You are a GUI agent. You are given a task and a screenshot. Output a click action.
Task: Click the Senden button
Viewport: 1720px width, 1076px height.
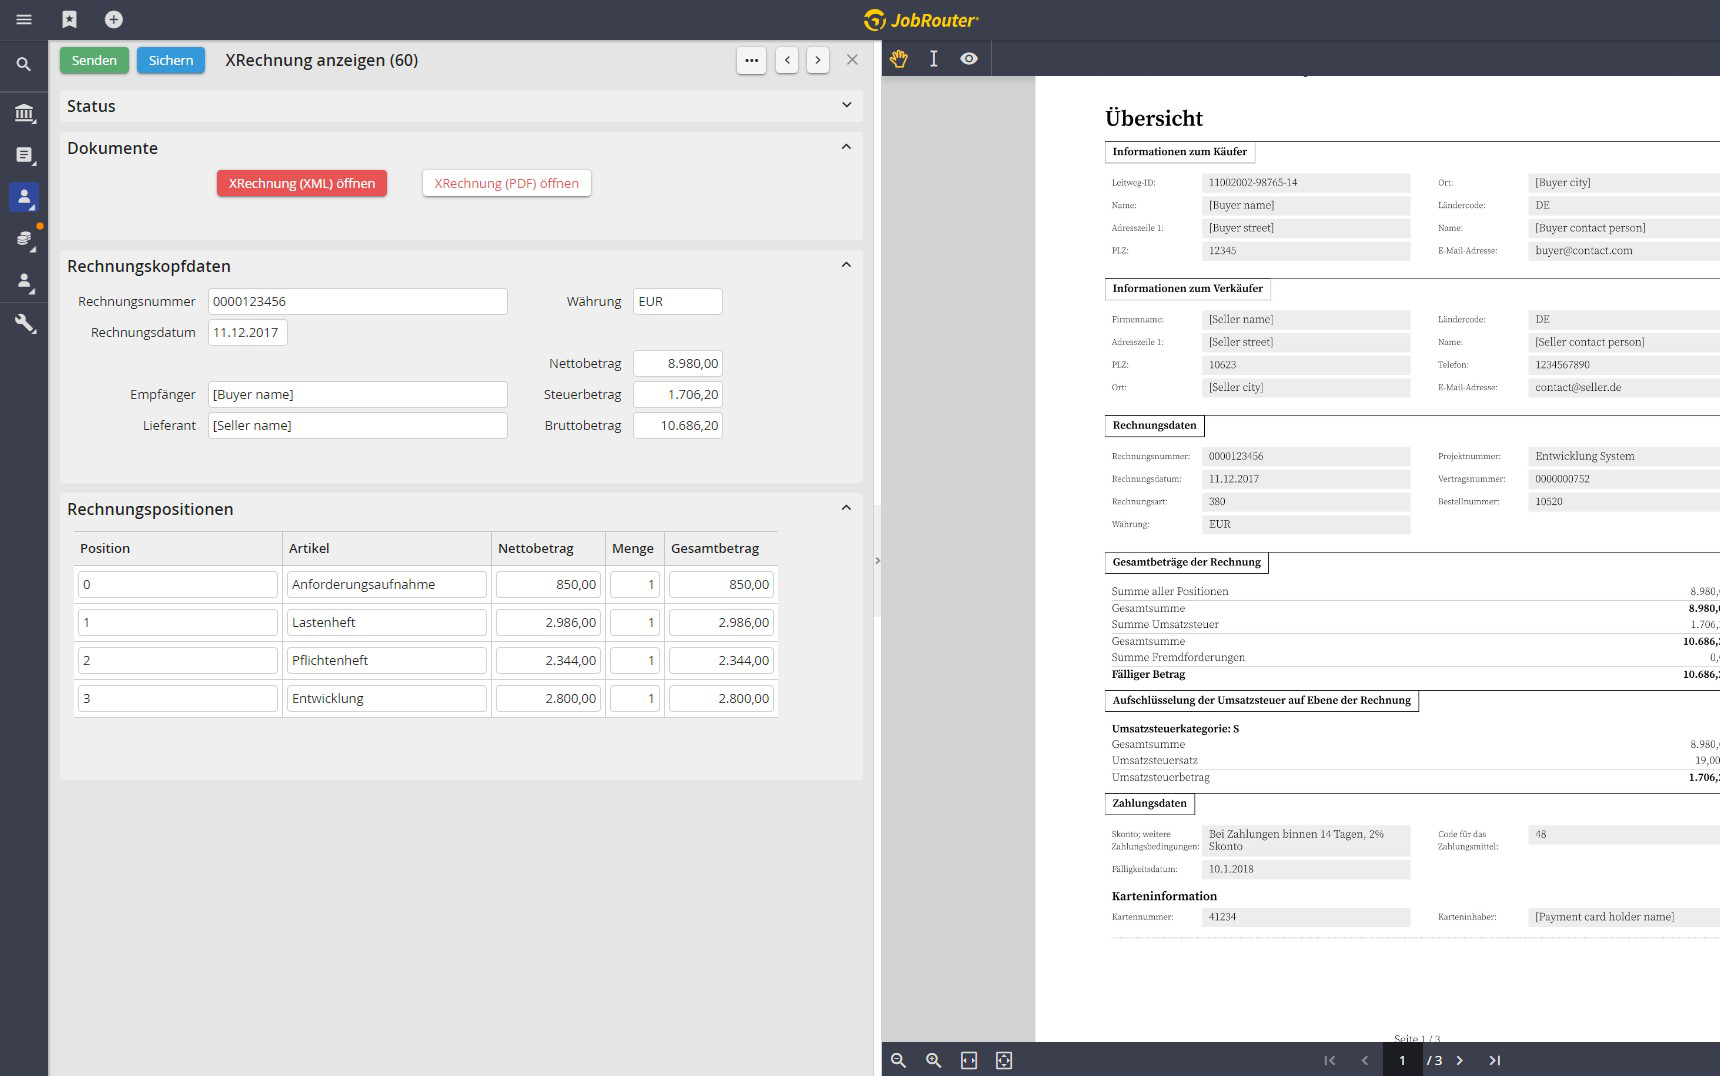(94, 60)
